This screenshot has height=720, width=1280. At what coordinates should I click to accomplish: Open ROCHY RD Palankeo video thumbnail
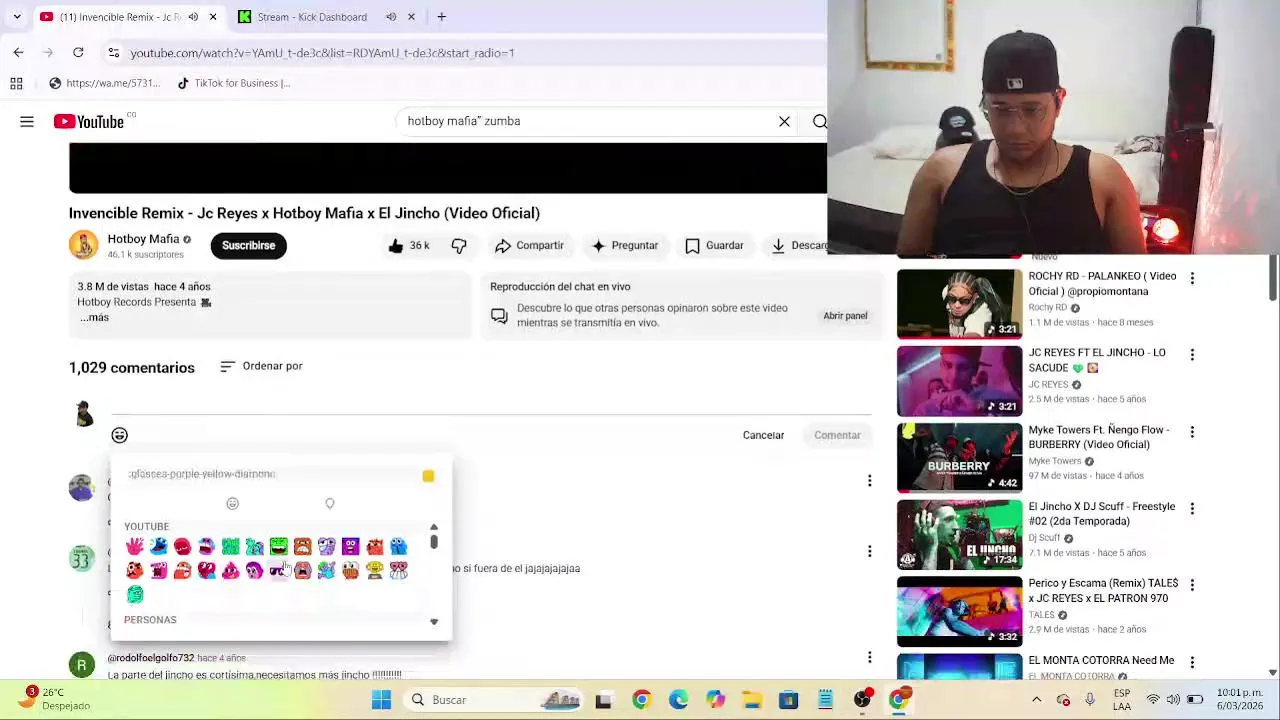[959, 304]
